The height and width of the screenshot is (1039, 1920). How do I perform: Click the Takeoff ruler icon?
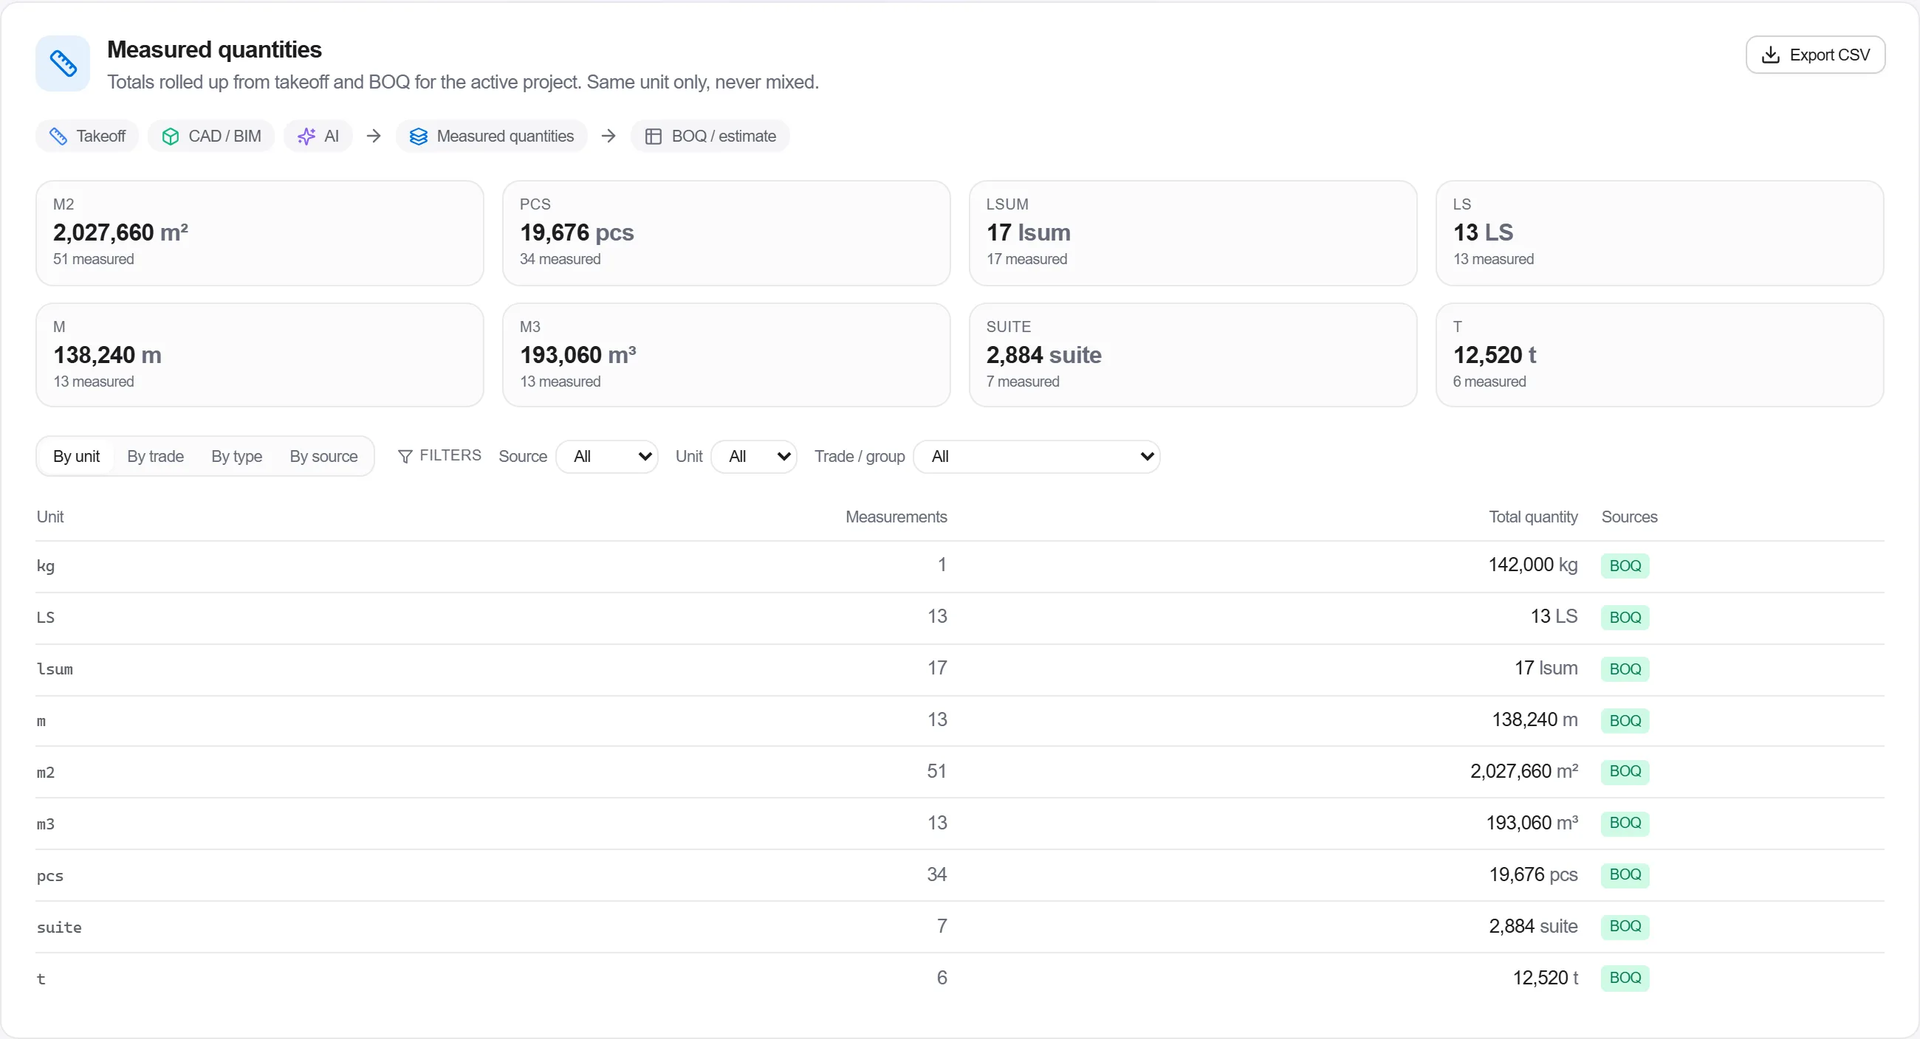58,136
